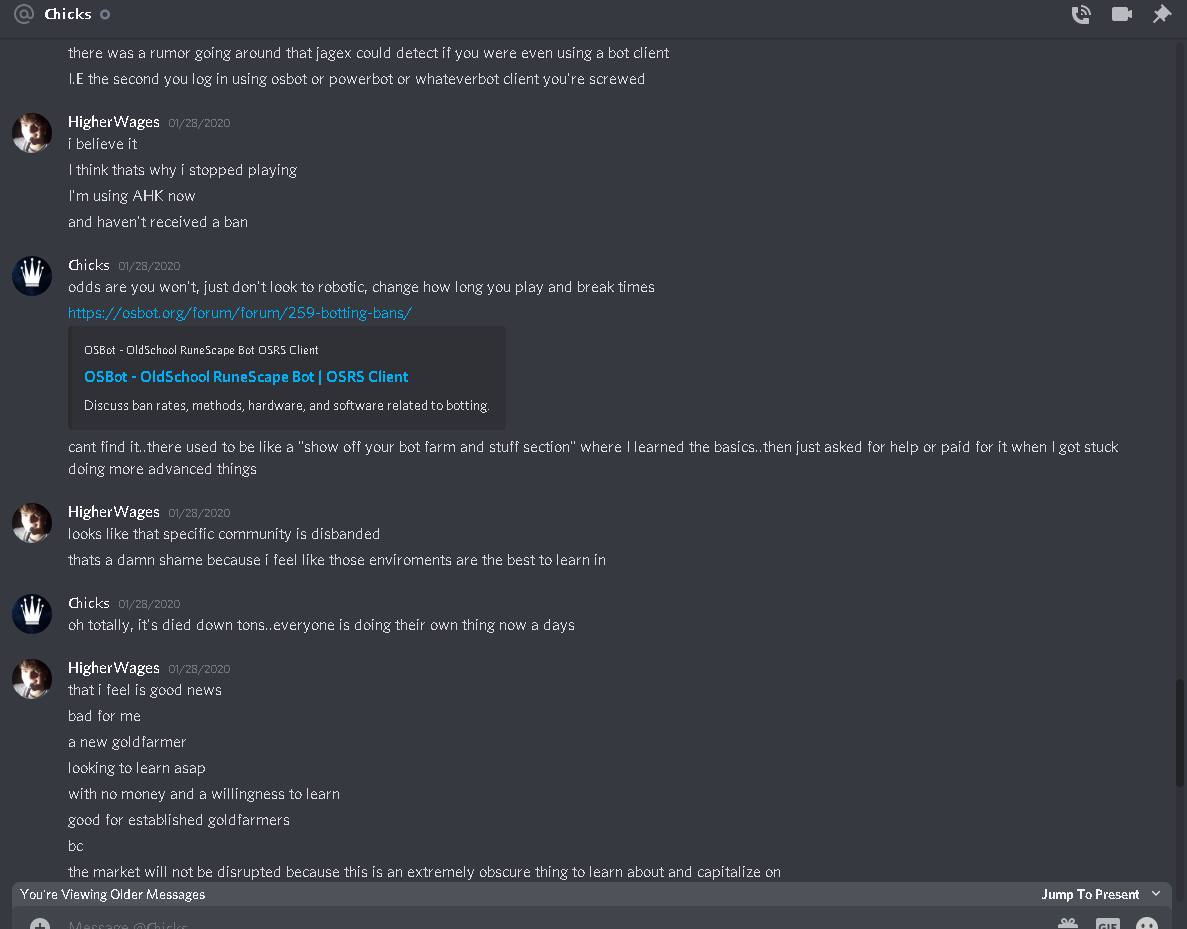Click HigherWages username above 'looks like that'
Viewport: 1187px width, 929px height.
point(114,512)
